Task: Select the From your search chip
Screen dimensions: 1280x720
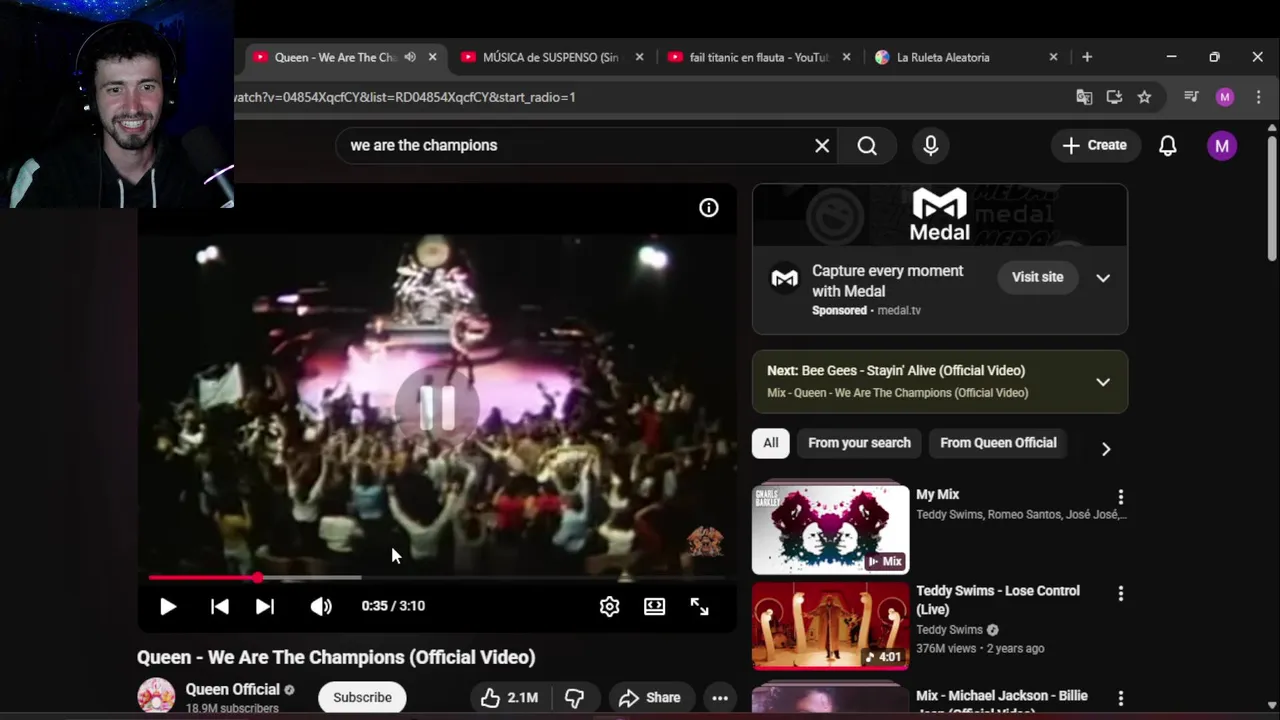Action: (859, 443)
